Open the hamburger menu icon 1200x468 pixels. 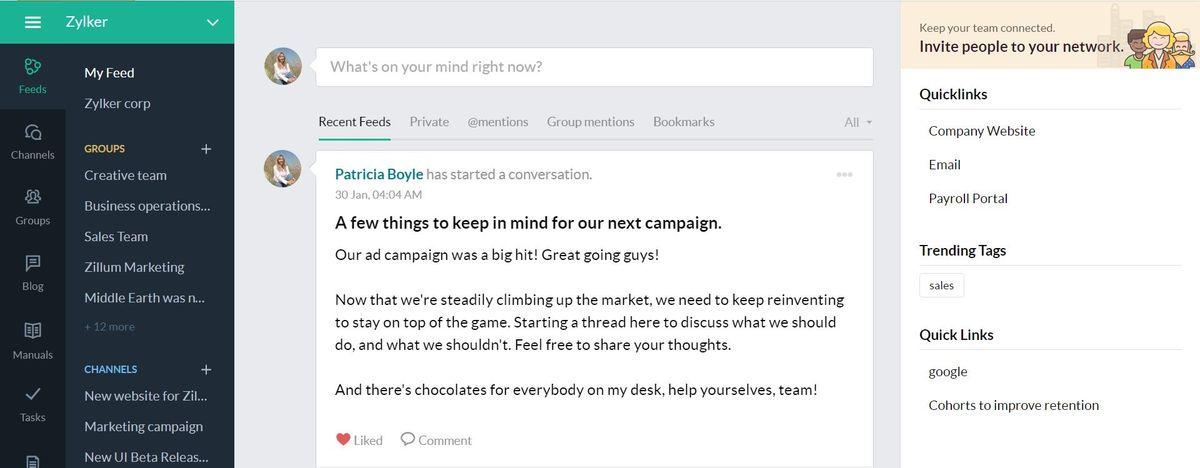[x=33, y=22]
